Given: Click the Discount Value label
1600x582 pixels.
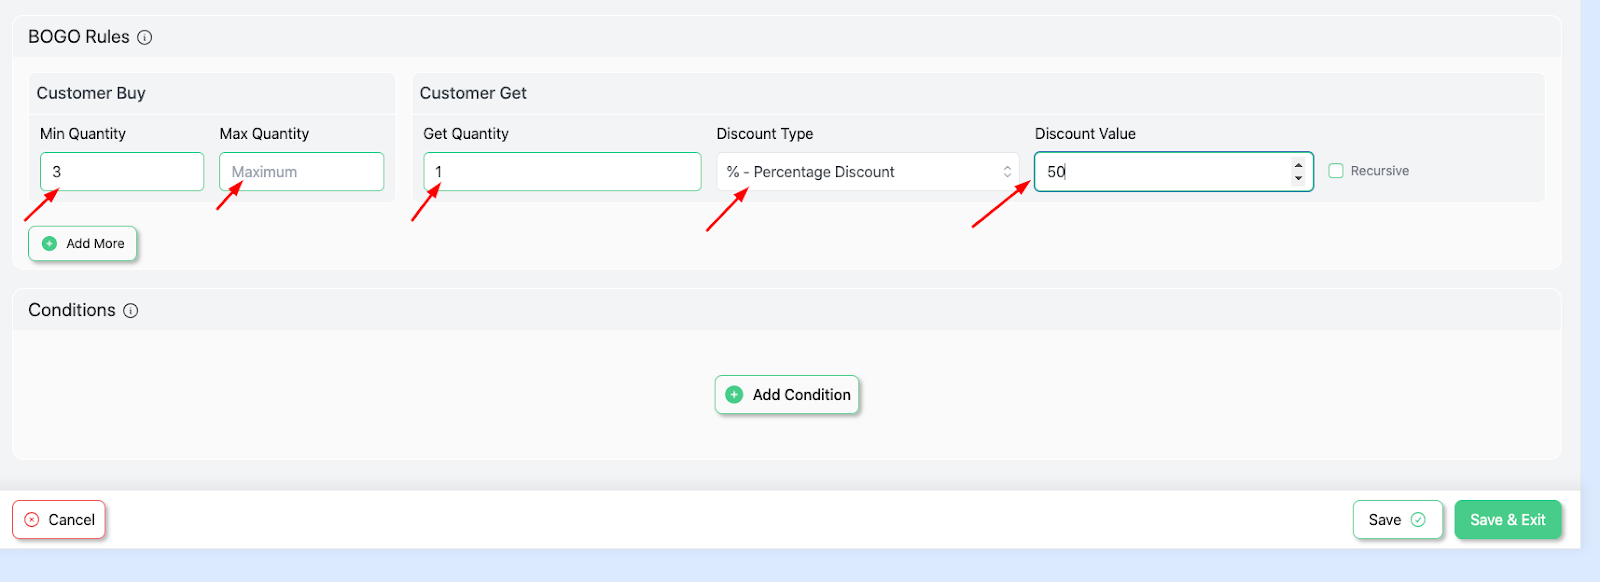Looking at the screenshot, I should [1085, 134].
